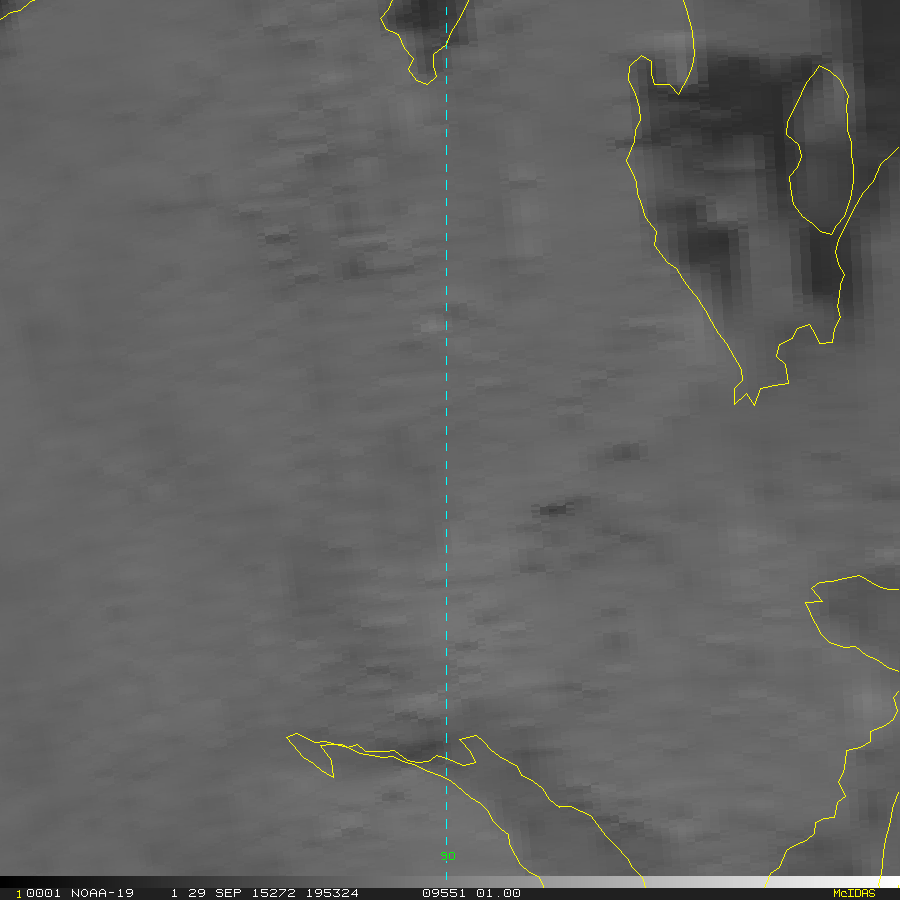Click the 195324 time stamp text
The height and width of the screenshot is (900, 900).
[x=332, y=893]
